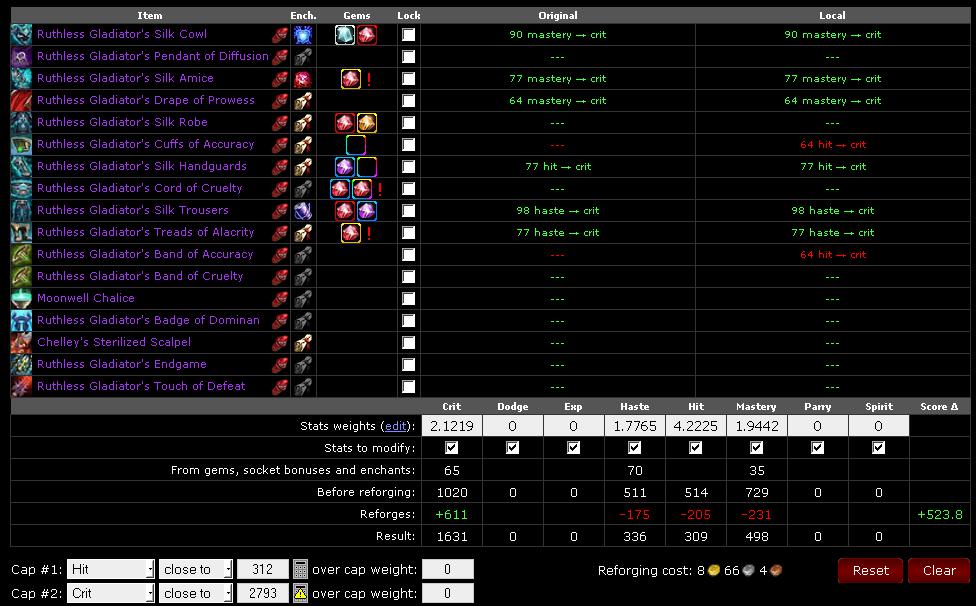The width and height of the screenshot is (976, 606).
Task: Click the Moonwell Chalice item icon
Action: 21,298
